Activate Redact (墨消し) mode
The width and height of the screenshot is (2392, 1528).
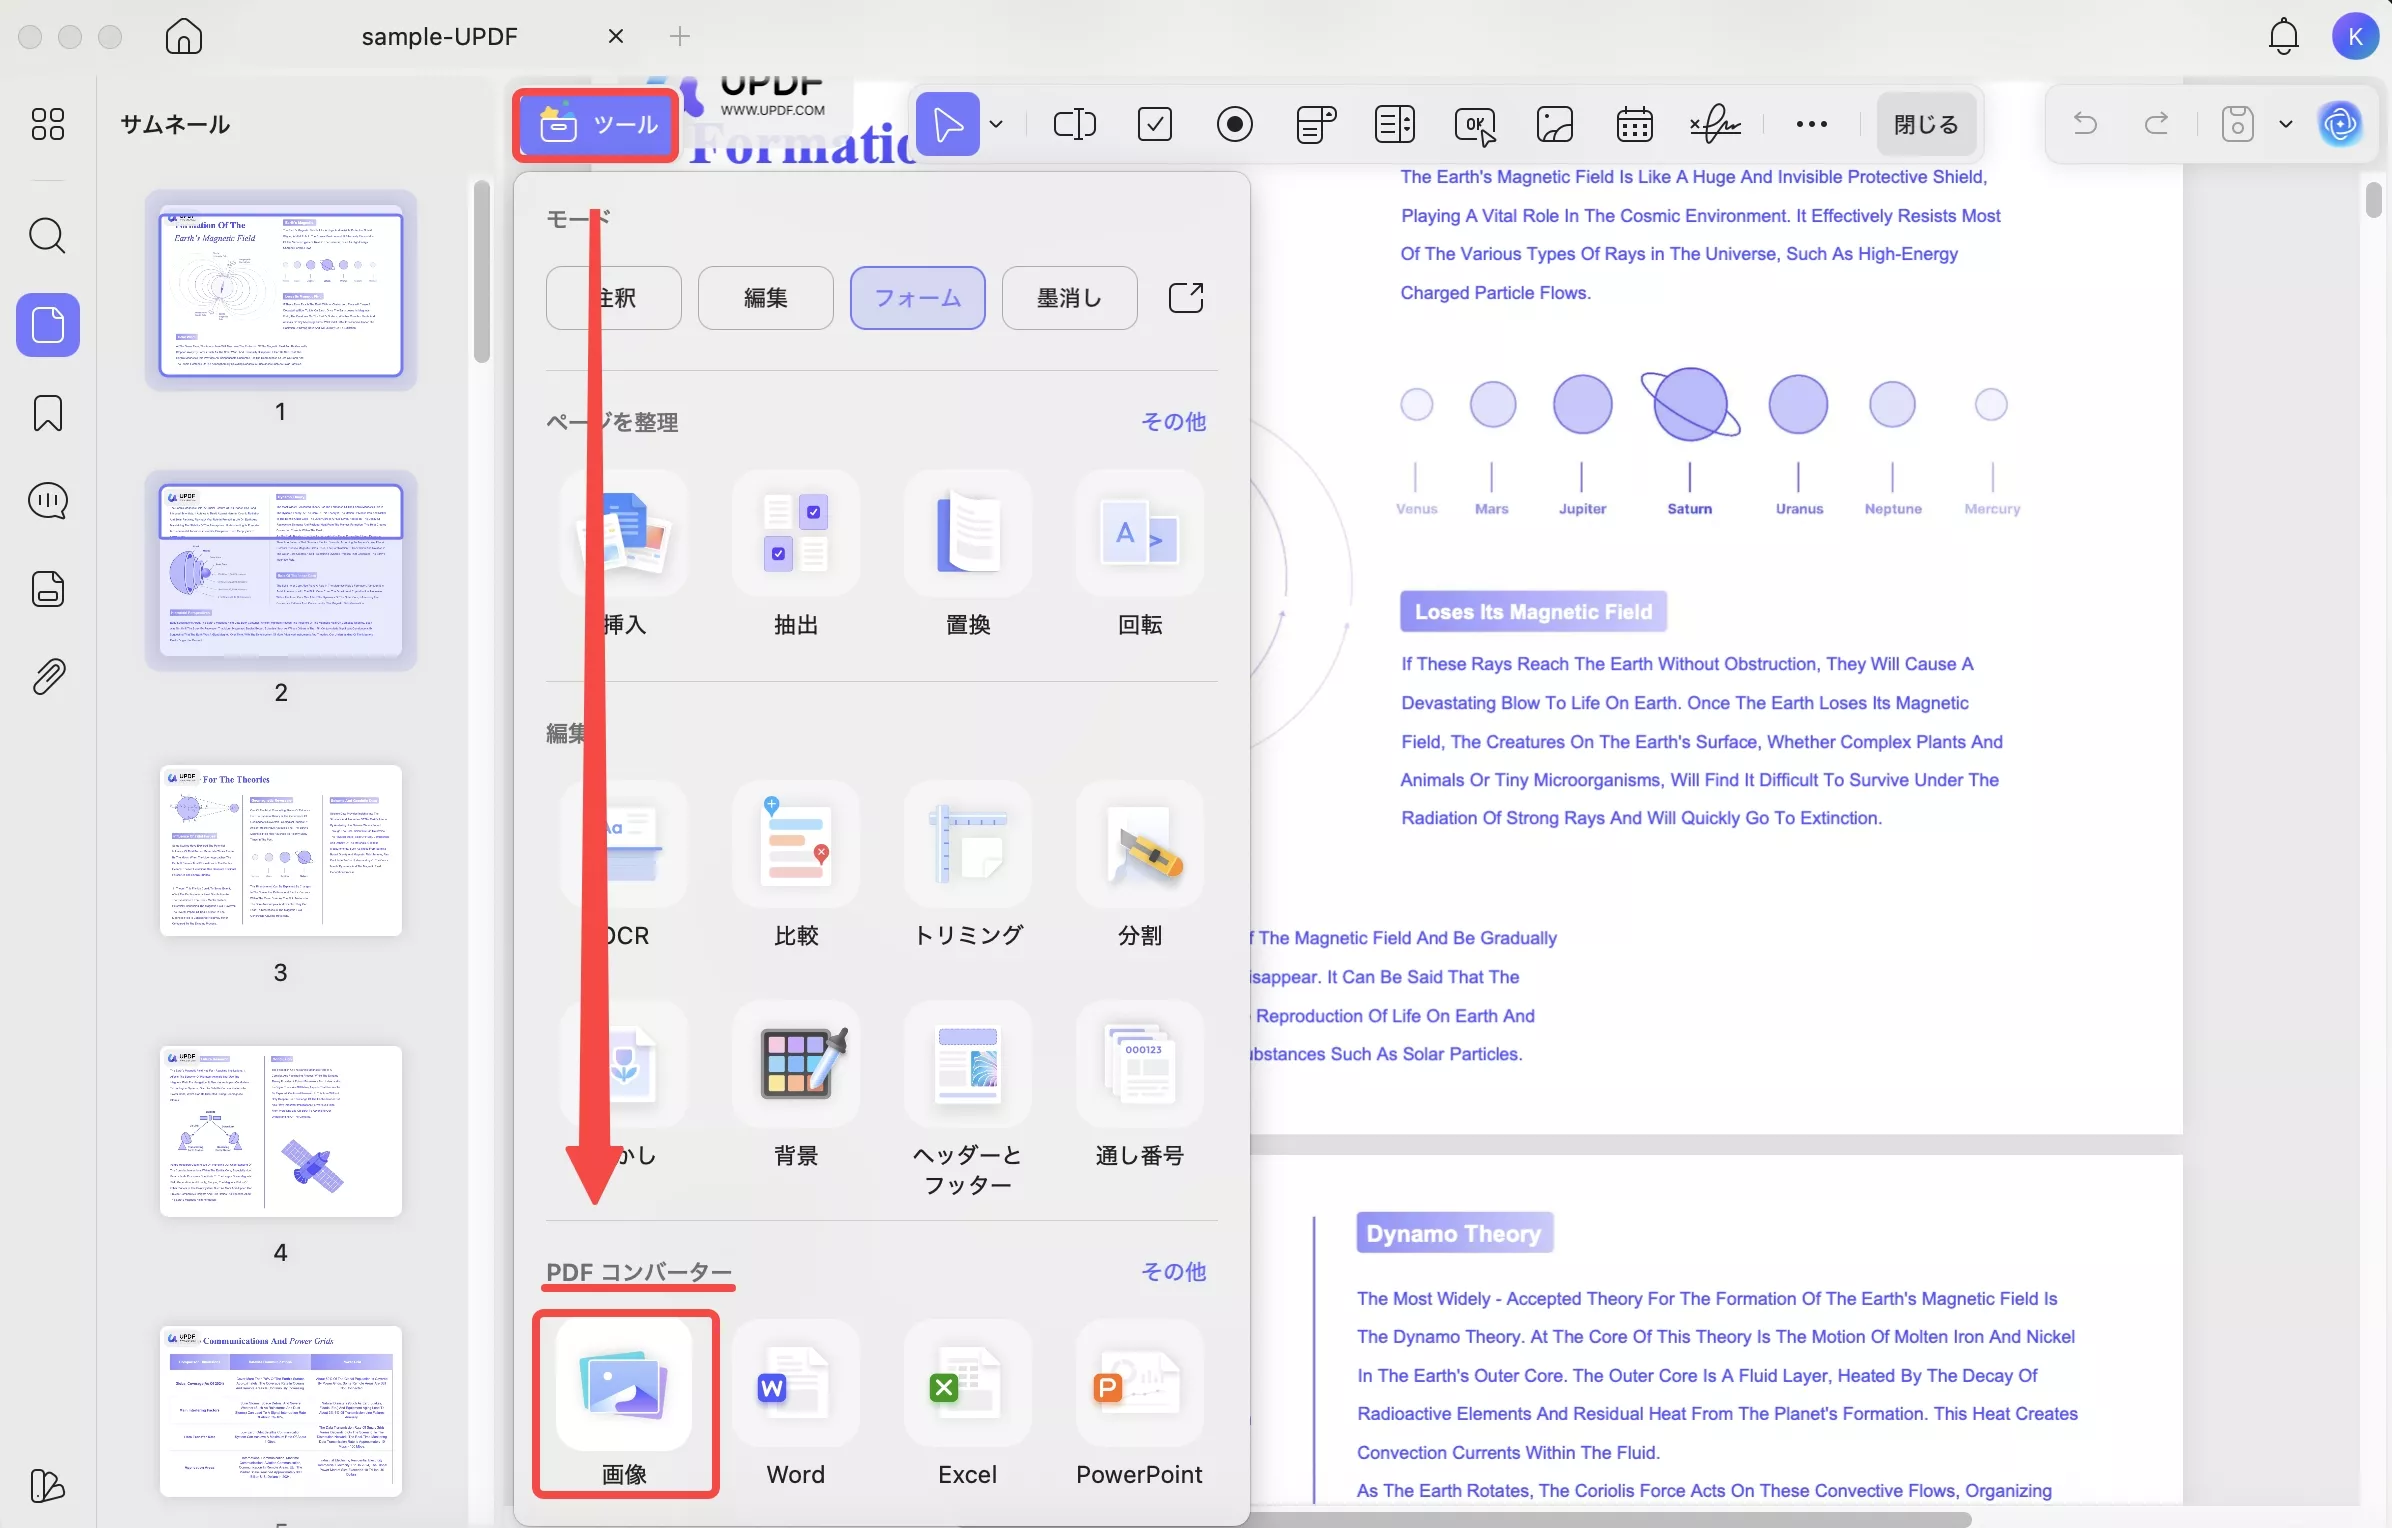click(x=1069, y=298)
